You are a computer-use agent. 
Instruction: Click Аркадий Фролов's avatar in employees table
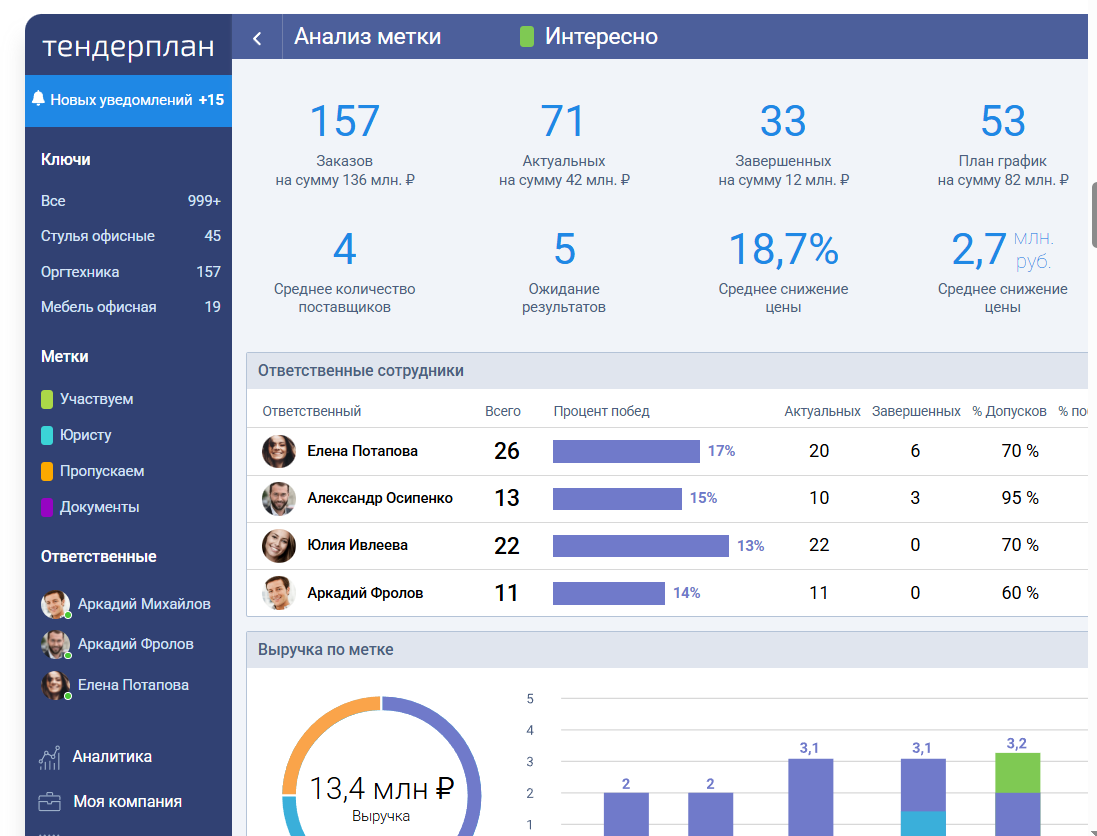click(278, 593)
